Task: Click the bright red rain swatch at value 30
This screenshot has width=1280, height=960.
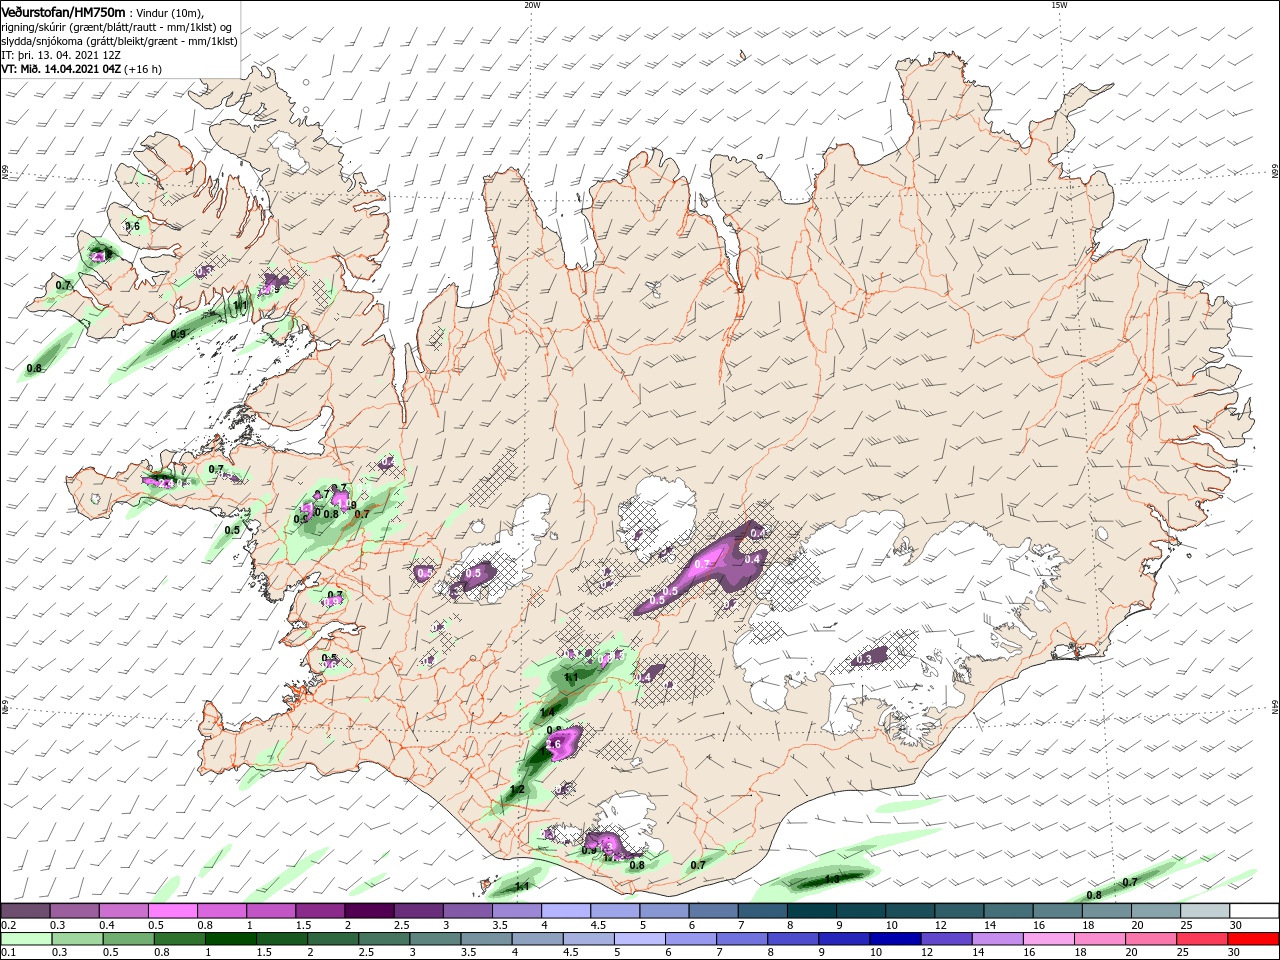Action: coord(1252,938)
